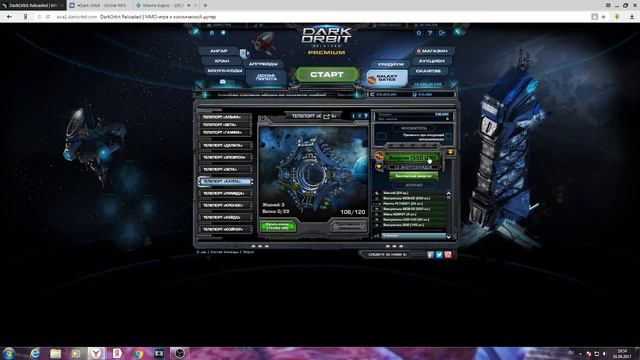
Task: Select Телепорт «Дельта» gate
Action: coord(225,145)
